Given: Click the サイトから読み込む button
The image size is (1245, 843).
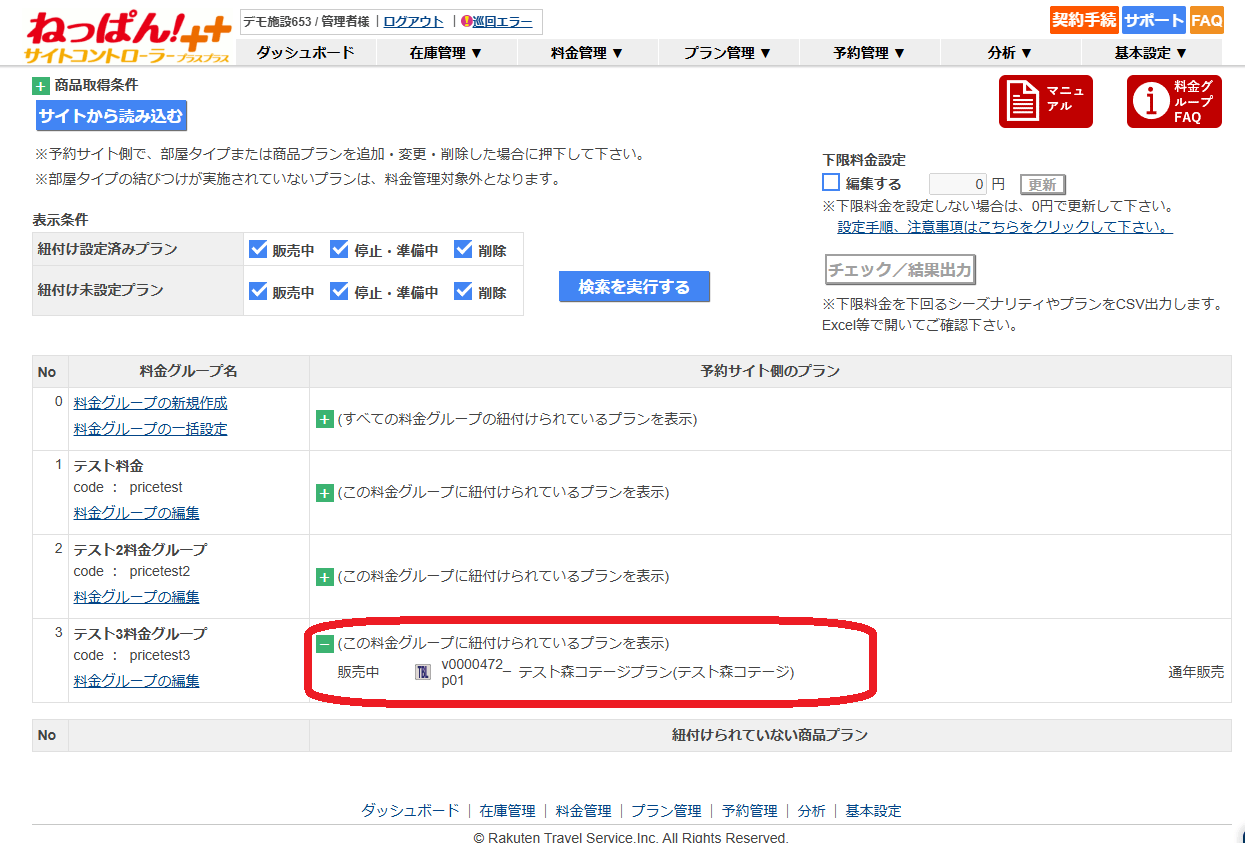Looking at the screenshot, I should pyautogui.click(x=111, y=116).
